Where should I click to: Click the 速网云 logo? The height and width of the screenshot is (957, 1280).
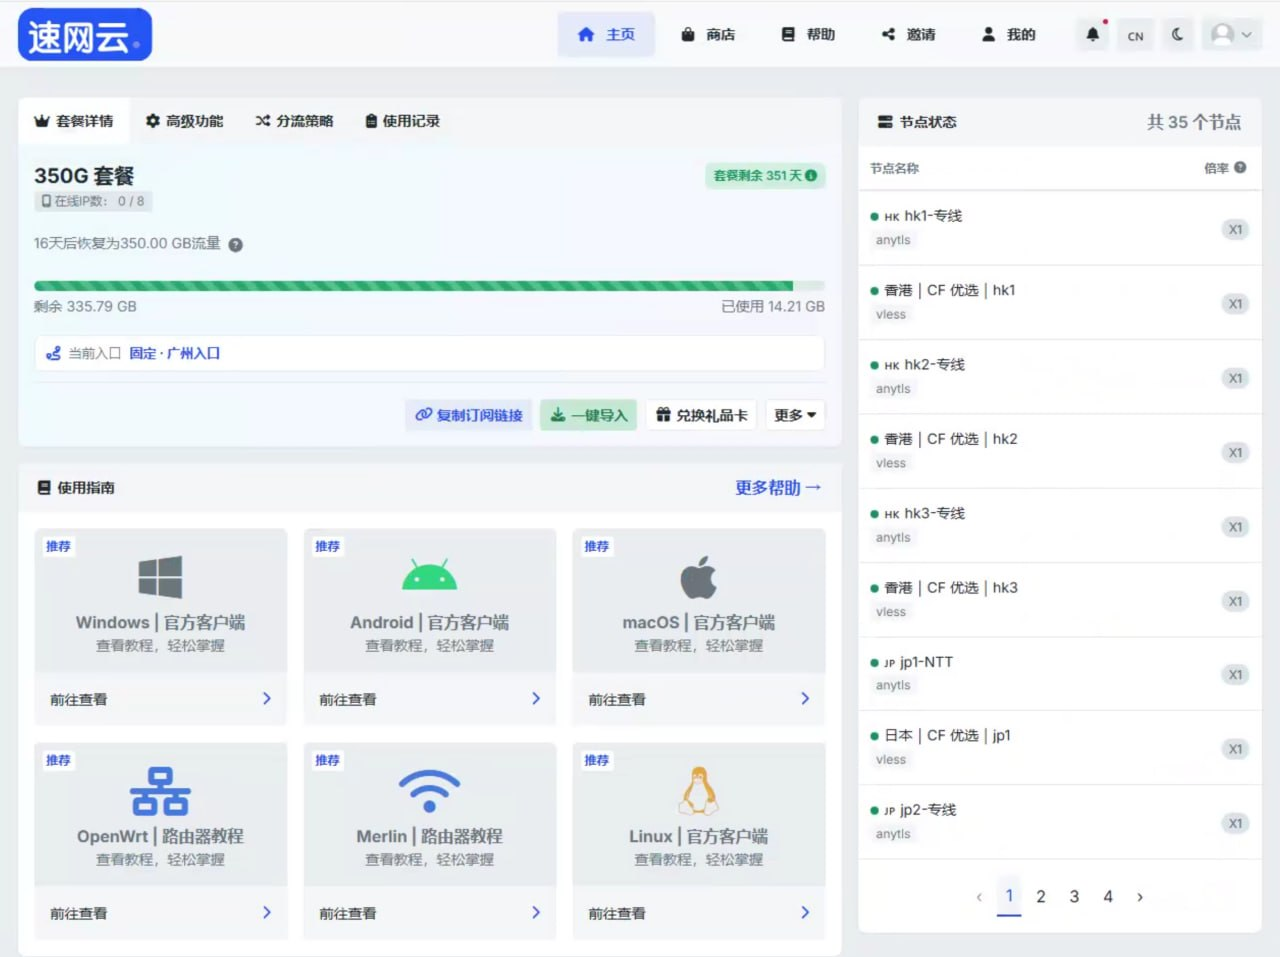[x=85, y=35]
